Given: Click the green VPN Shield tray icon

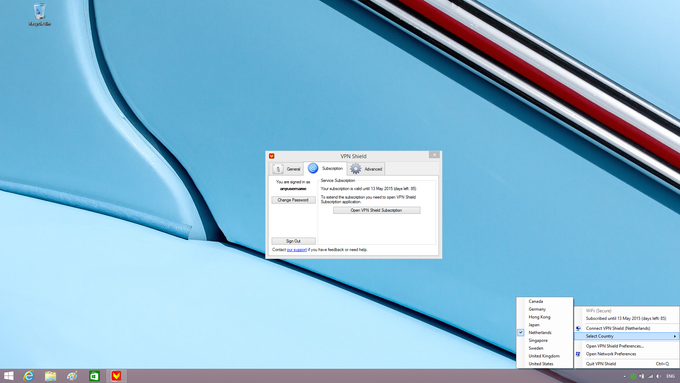Looking at the screenshot, I should pos(633,376).
